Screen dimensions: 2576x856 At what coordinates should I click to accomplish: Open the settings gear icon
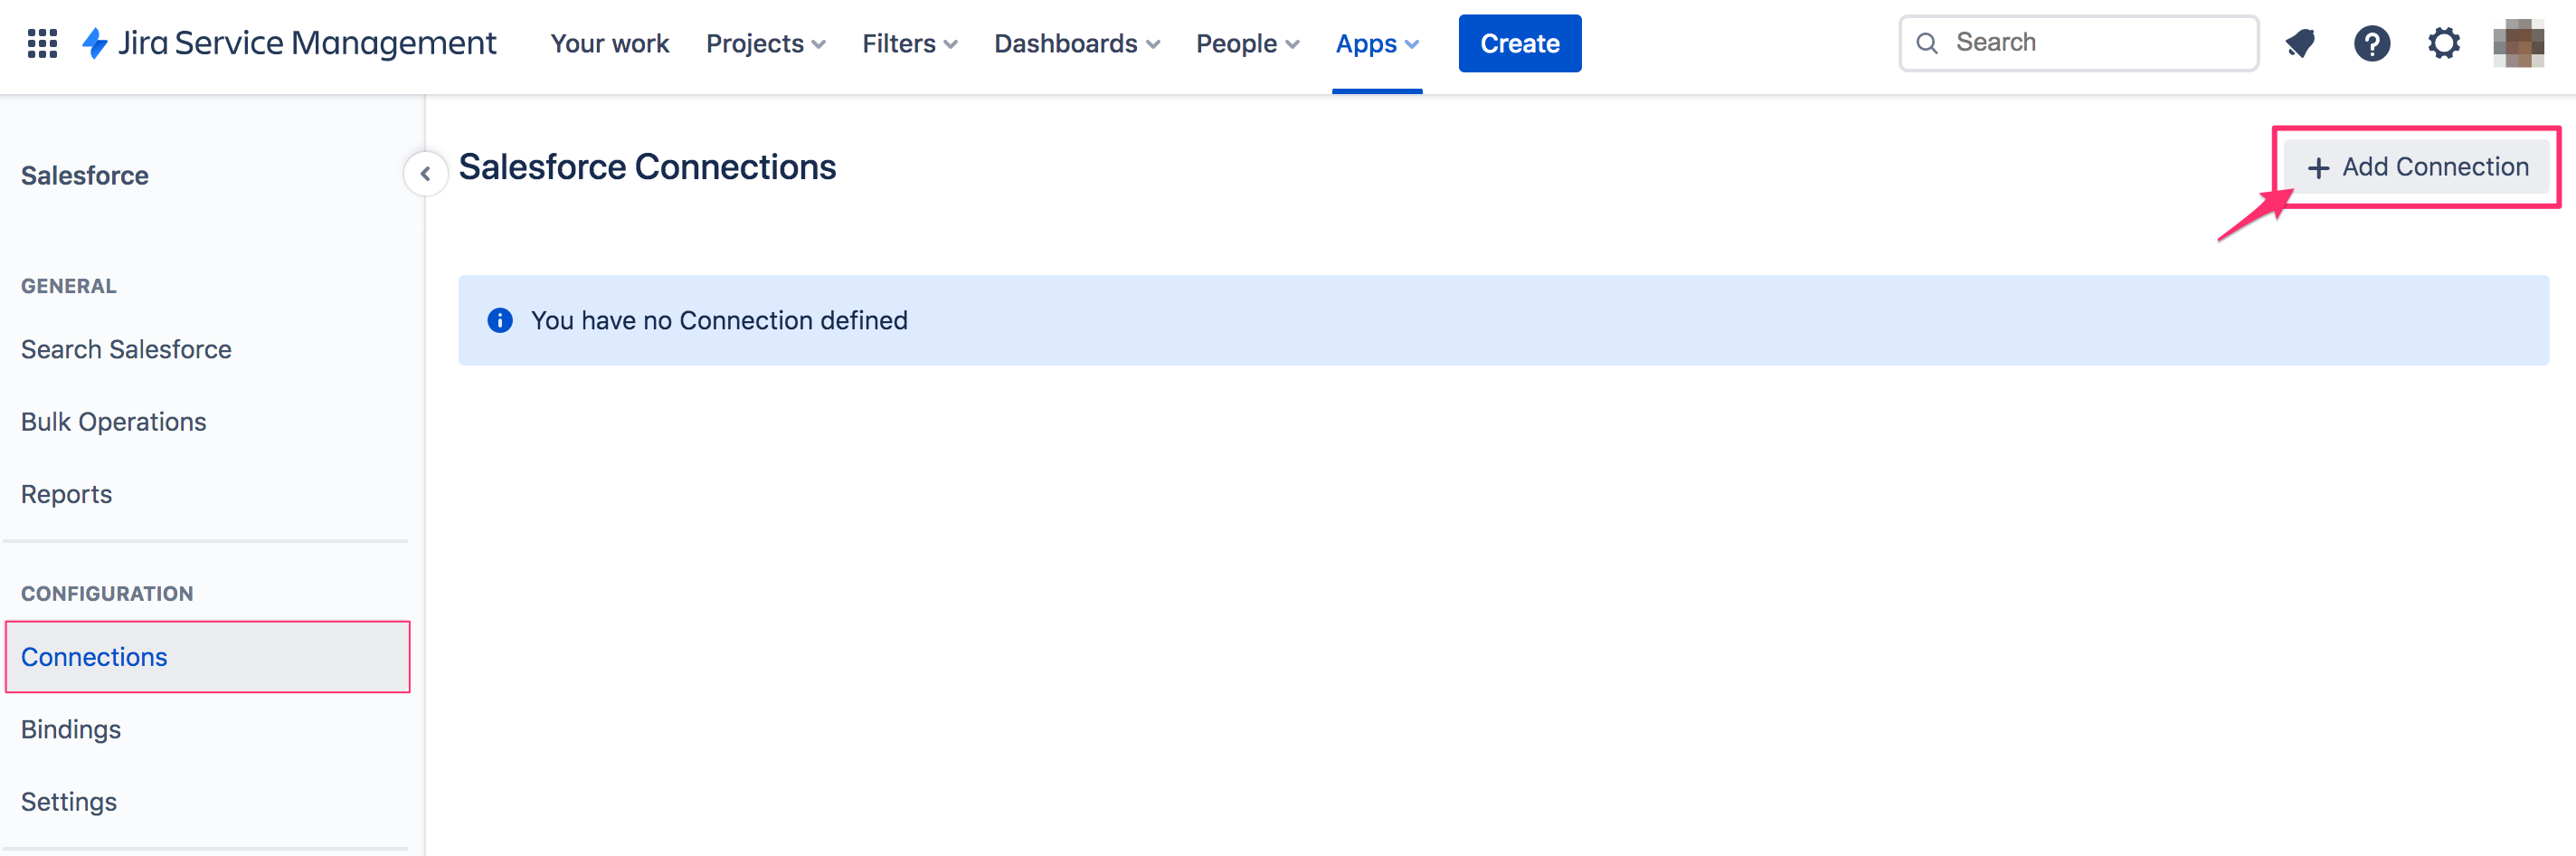click(x=2443, y=43)
